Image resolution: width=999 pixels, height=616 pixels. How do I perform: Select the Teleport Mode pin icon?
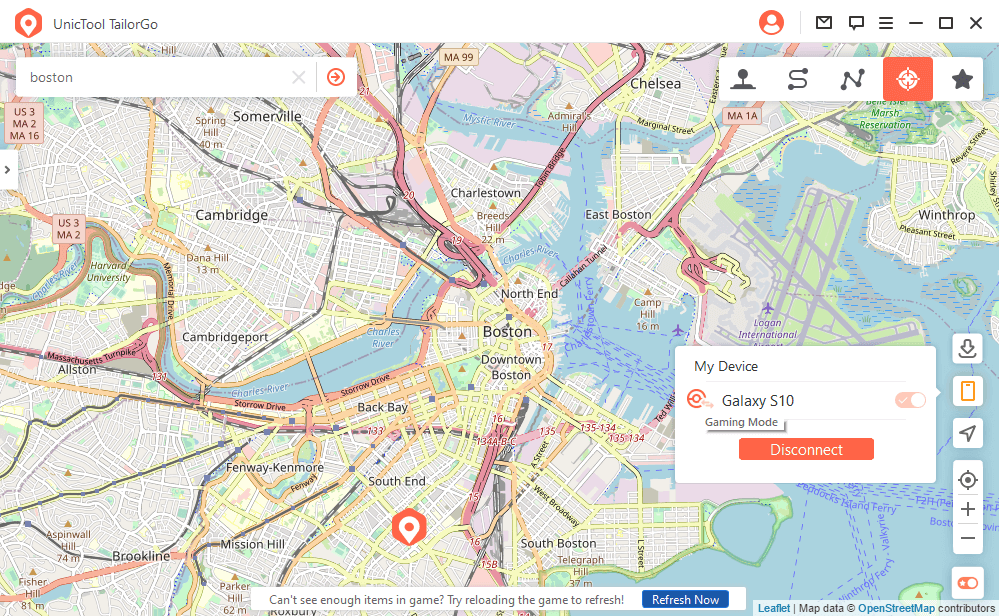(743, 79)
